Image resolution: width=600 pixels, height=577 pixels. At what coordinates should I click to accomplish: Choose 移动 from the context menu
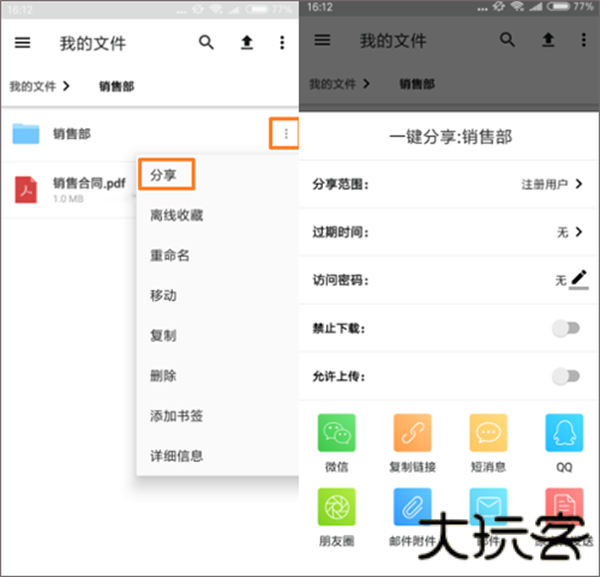163,295
